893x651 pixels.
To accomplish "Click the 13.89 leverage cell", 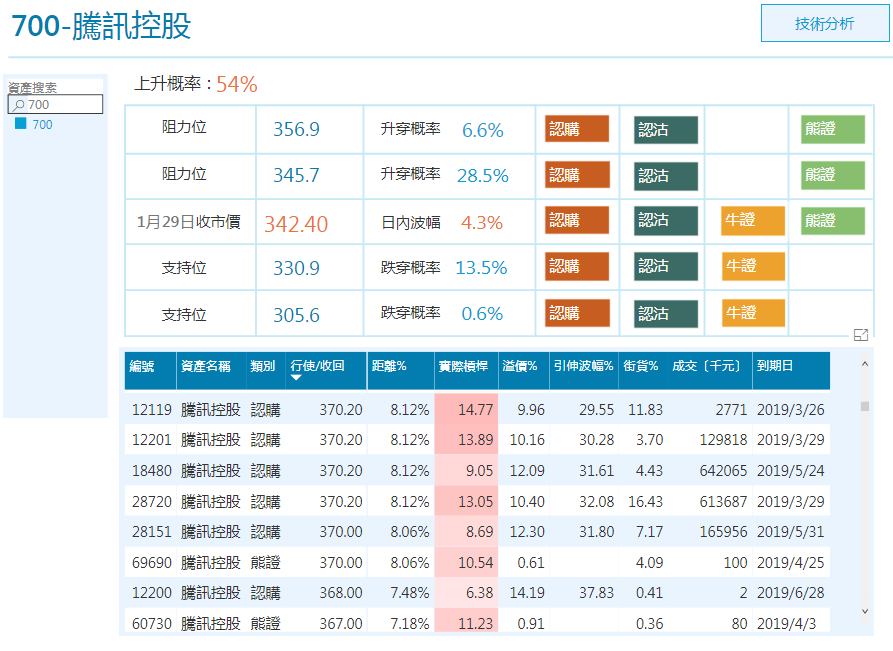I will (x=466, y=439).
